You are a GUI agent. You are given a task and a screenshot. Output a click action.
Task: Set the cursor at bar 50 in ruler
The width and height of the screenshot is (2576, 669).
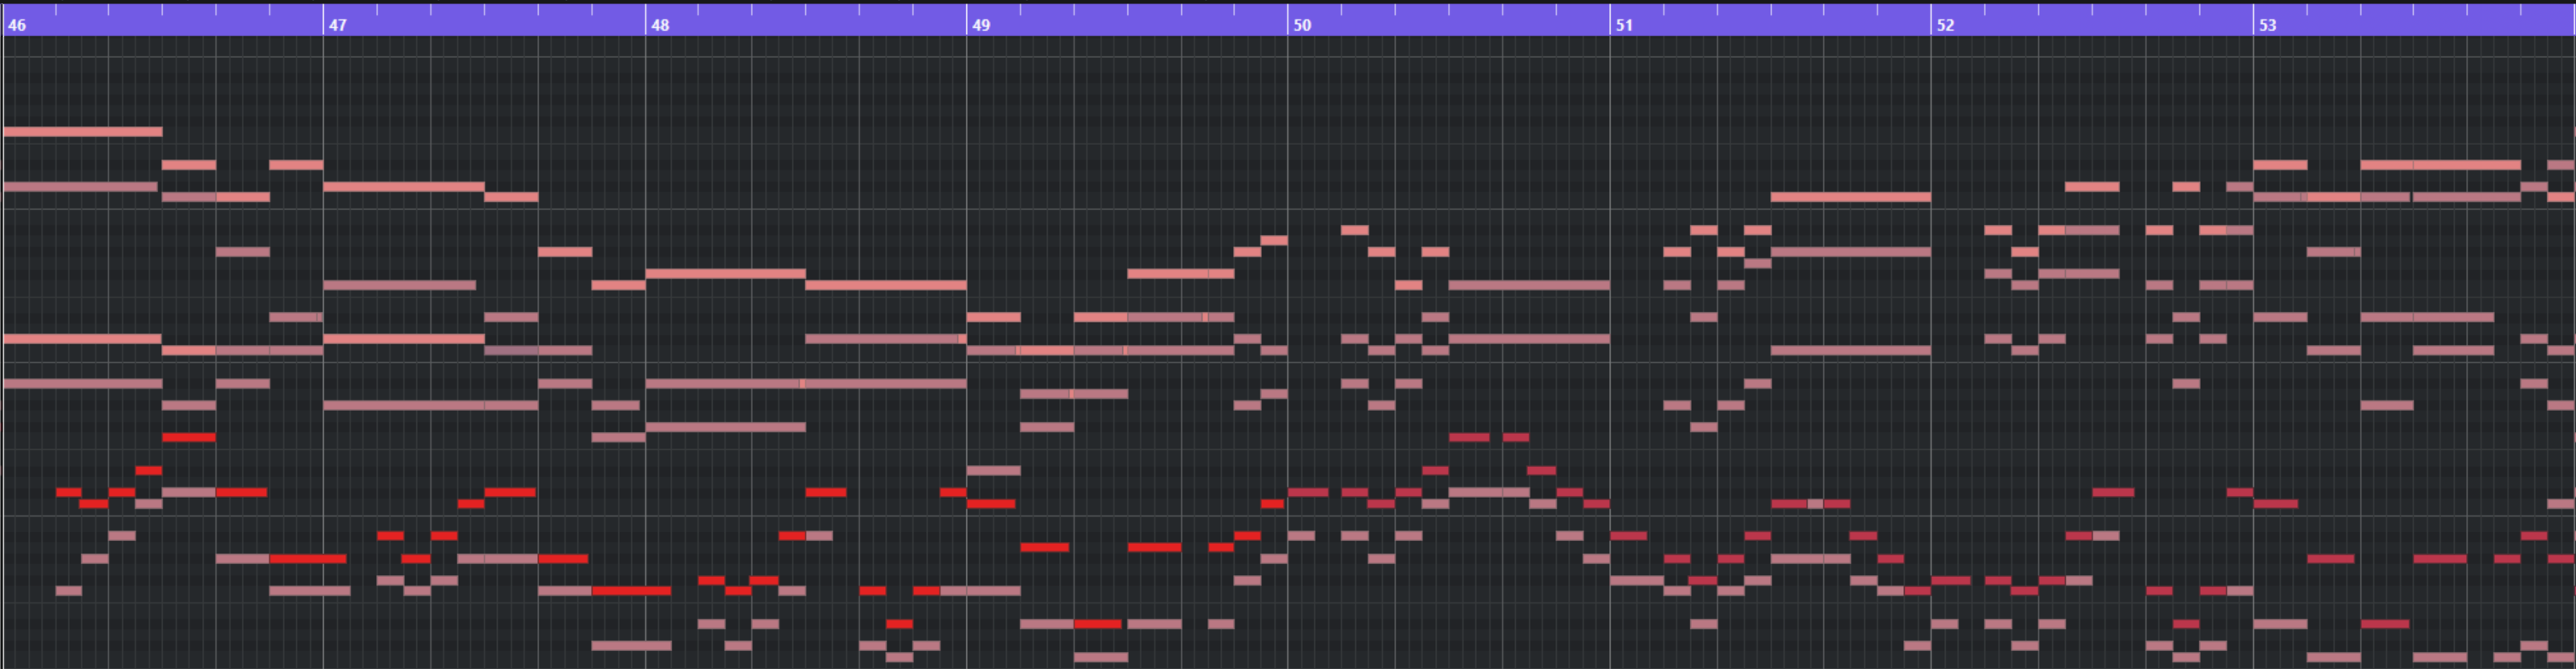1302,25
